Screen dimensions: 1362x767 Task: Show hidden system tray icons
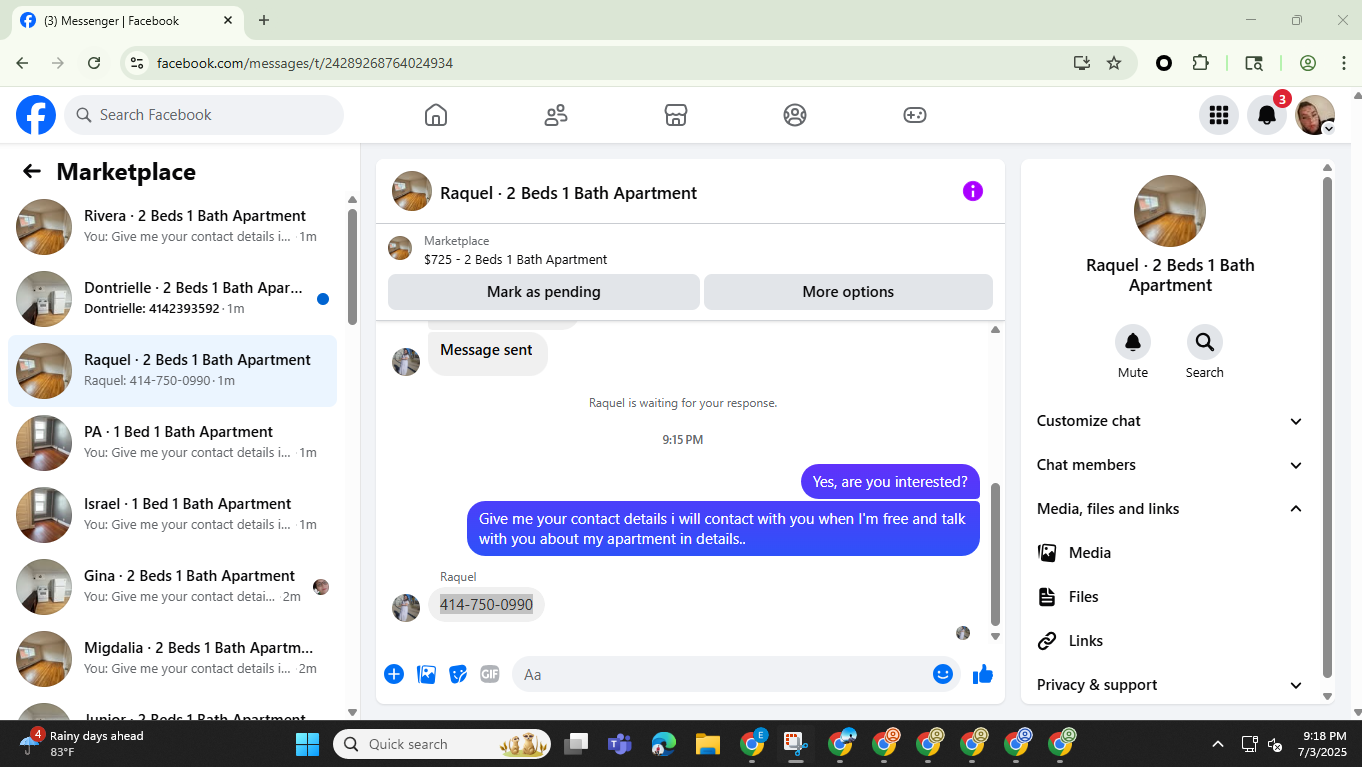coord(1217,744)
